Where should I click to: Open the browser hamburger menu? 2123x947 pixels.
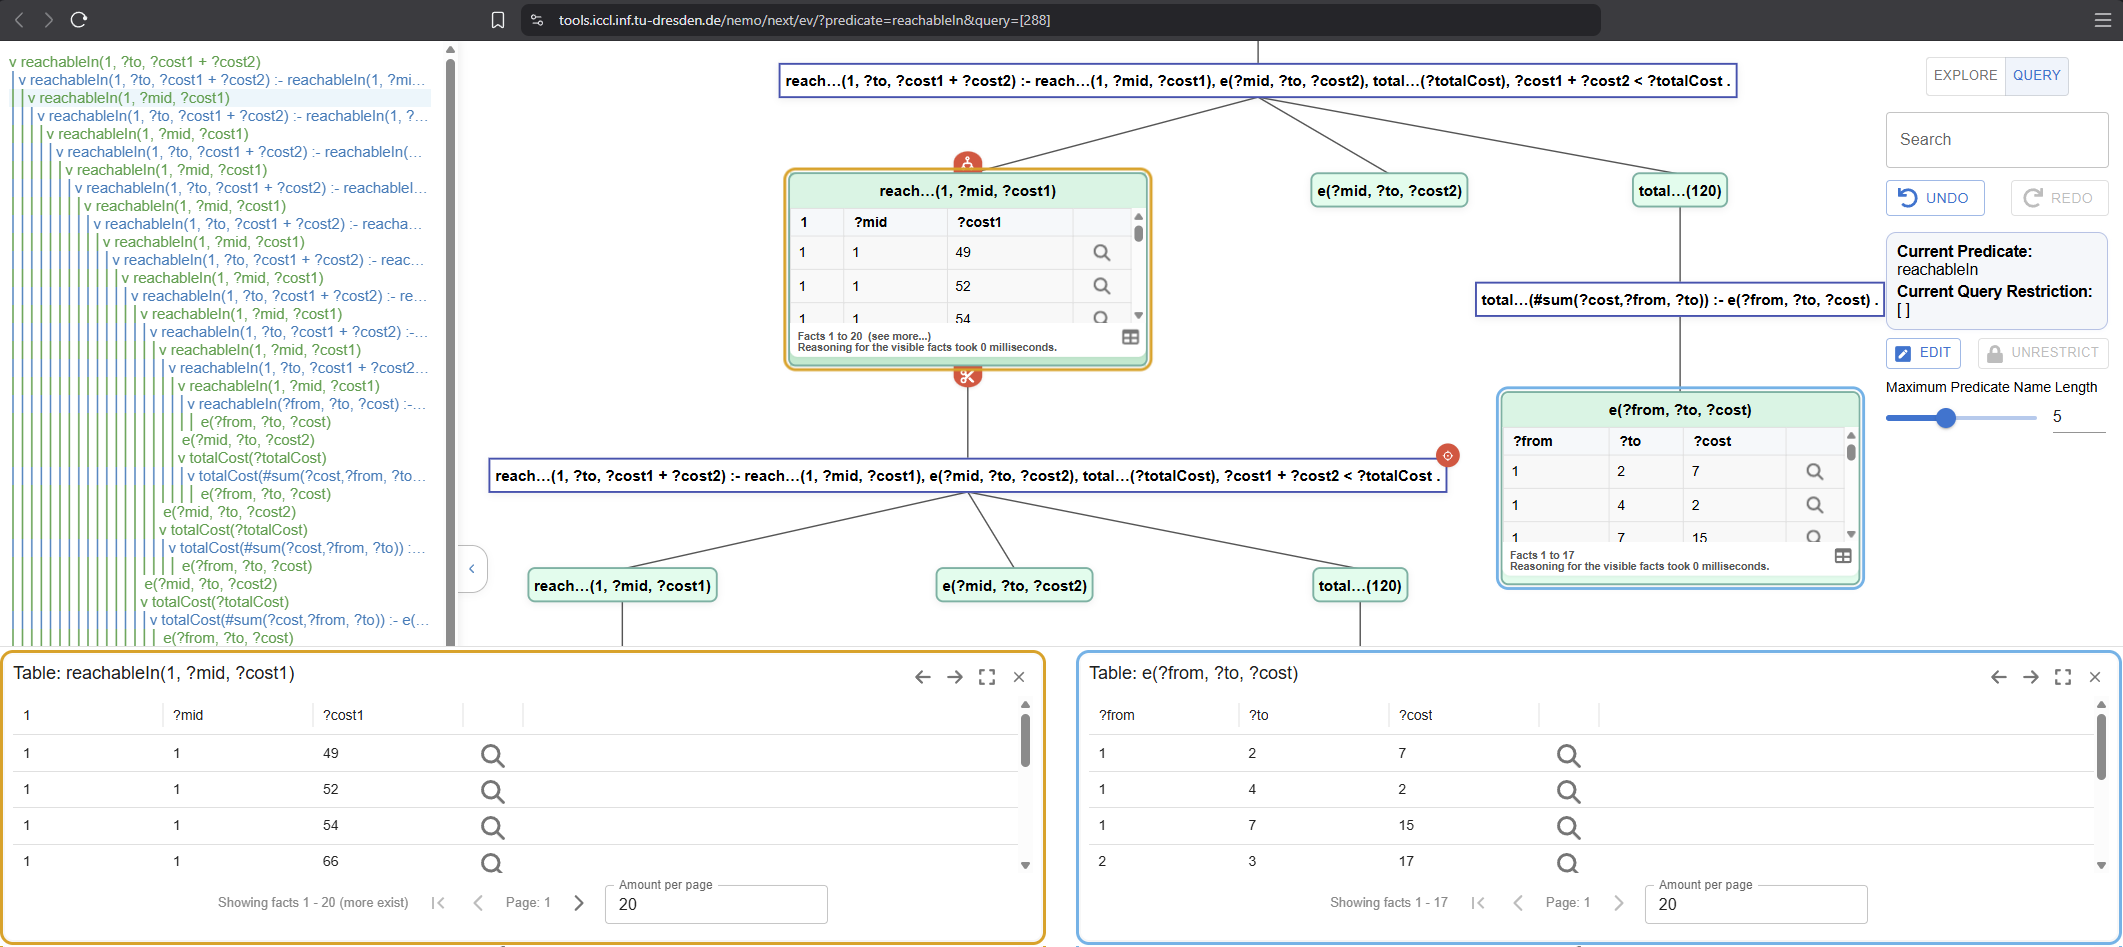point(2103,20)
